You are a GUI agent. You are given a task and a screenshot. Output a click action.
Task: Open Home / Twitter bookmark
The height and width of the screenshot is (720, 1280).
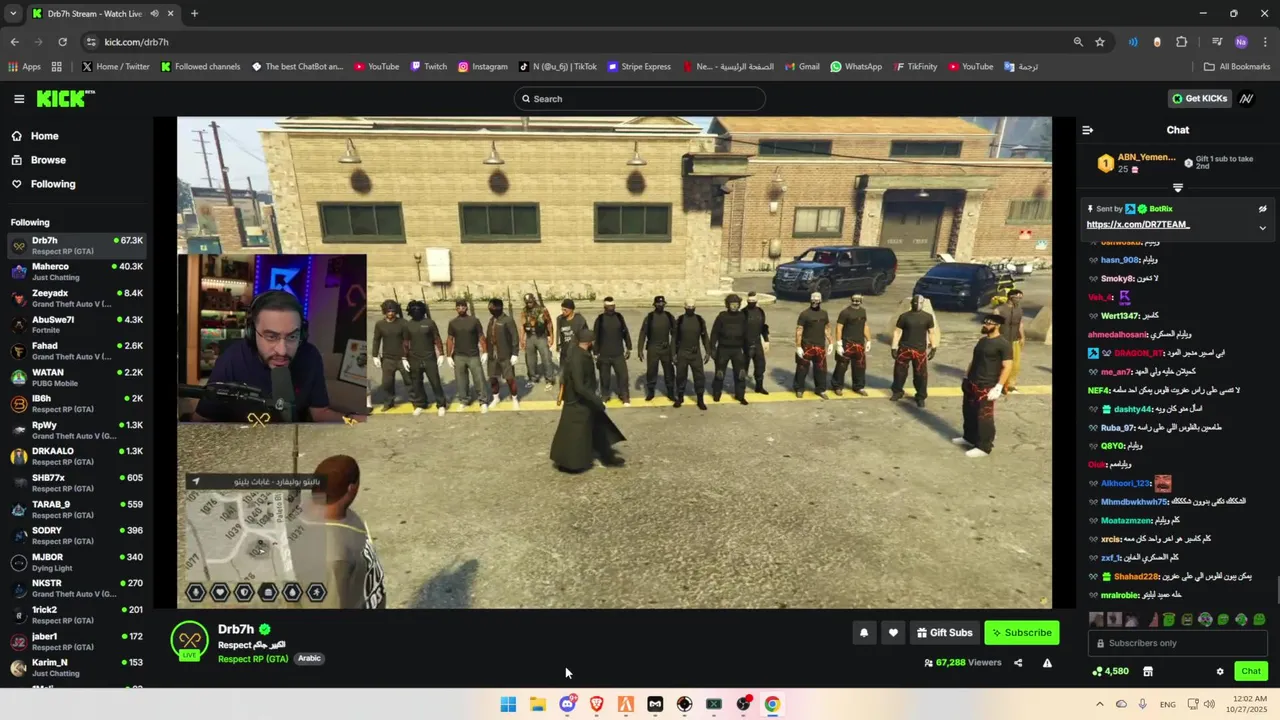116,67
